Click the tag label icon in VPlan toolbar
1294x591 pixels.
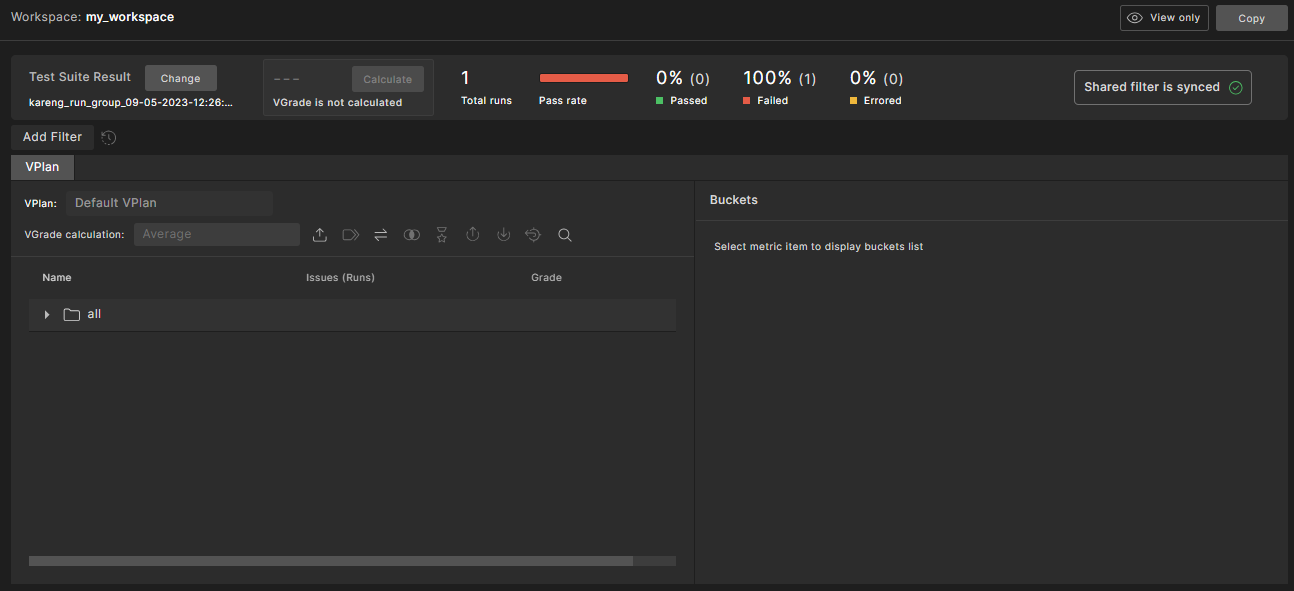(350, 234)
